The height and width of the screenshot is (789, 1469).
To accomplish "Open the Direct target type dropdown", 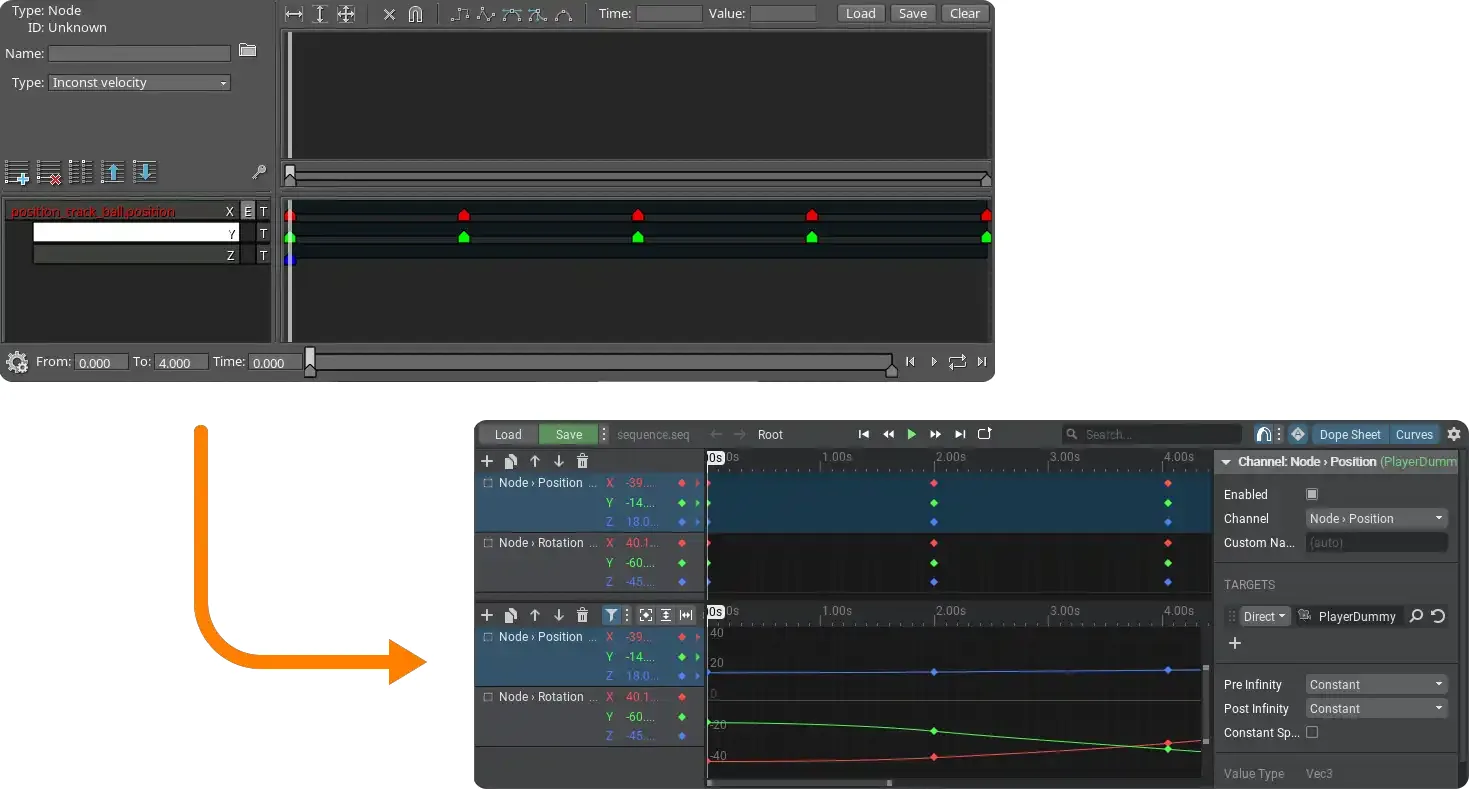I will (x=1265, y=616).
